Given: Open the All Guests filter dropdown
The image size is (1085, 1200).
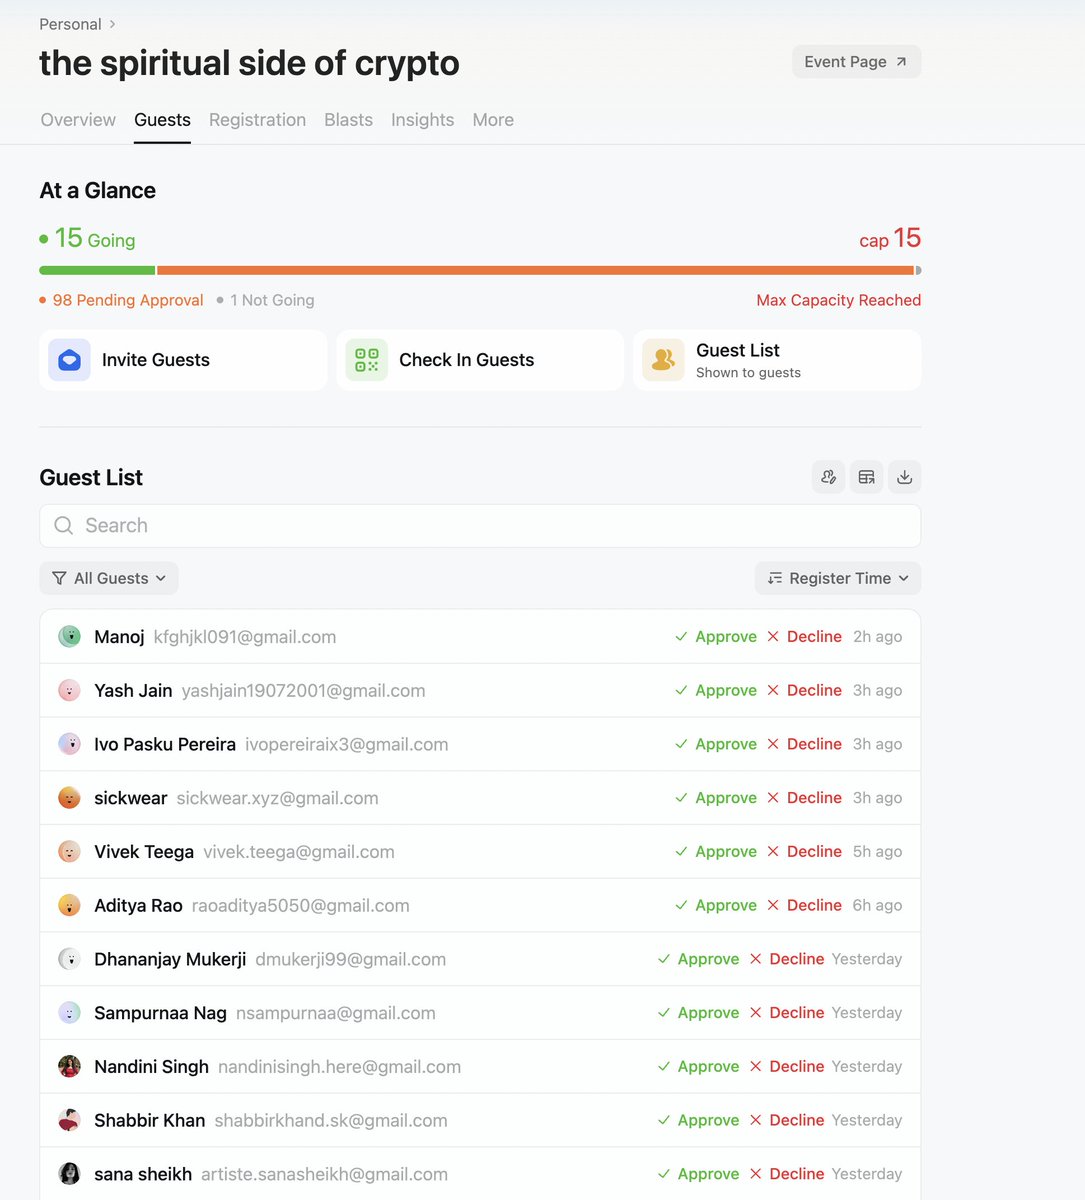Looking at the screenshot, I should click(x=109, y=578).
